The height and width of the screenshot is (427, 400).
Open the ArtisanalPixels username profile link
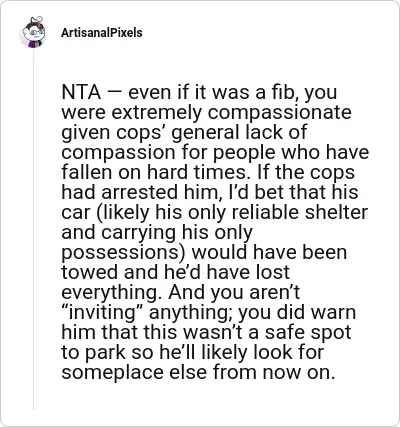[x=102, y=33]
